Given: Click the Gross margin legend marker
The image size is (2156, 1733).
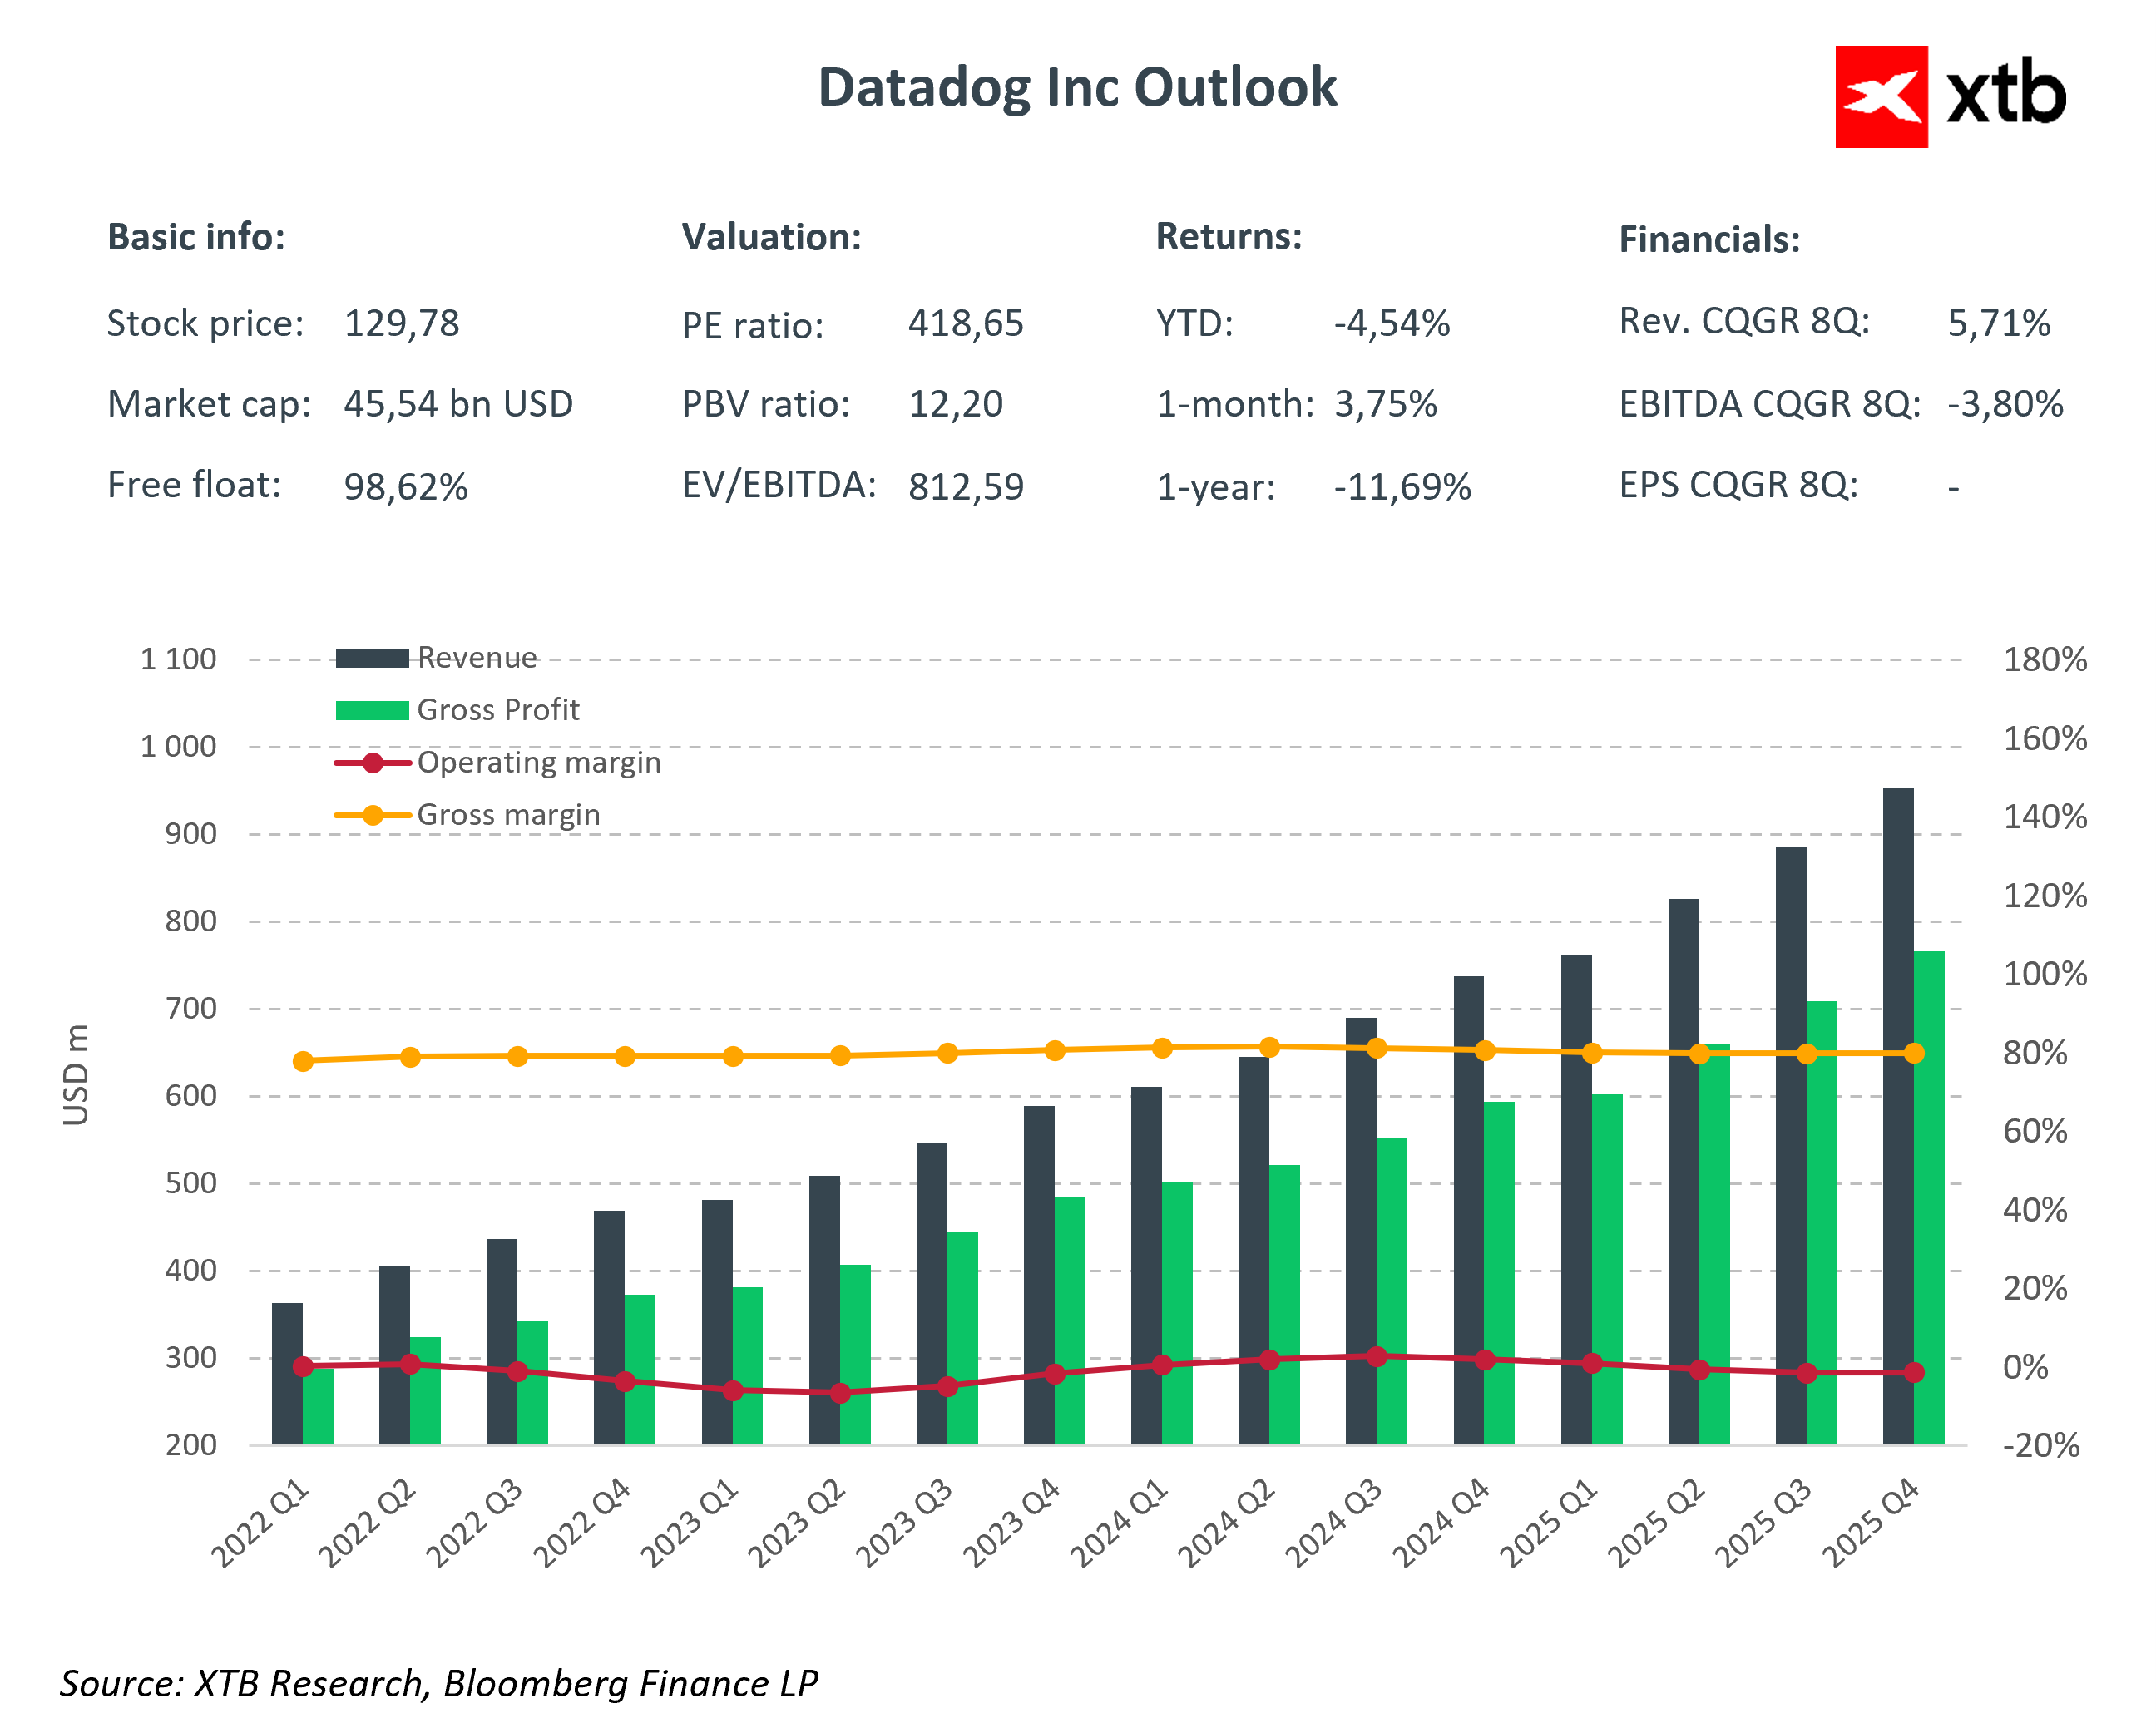Looking at the screenshot, I should click(x=372, y=815).
